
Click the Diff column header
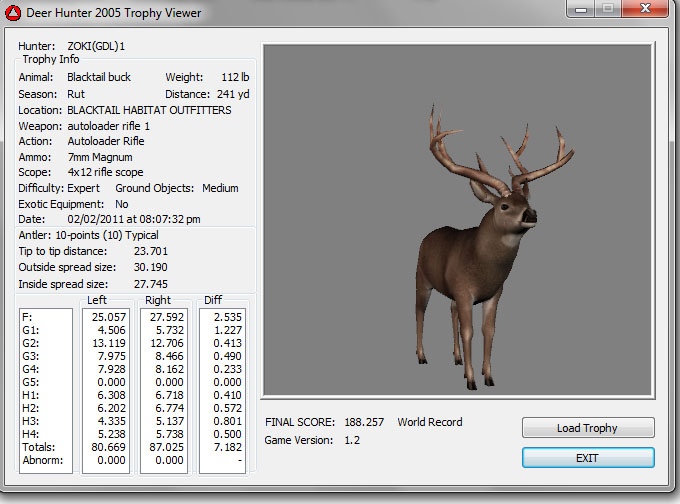pos(213,300)
